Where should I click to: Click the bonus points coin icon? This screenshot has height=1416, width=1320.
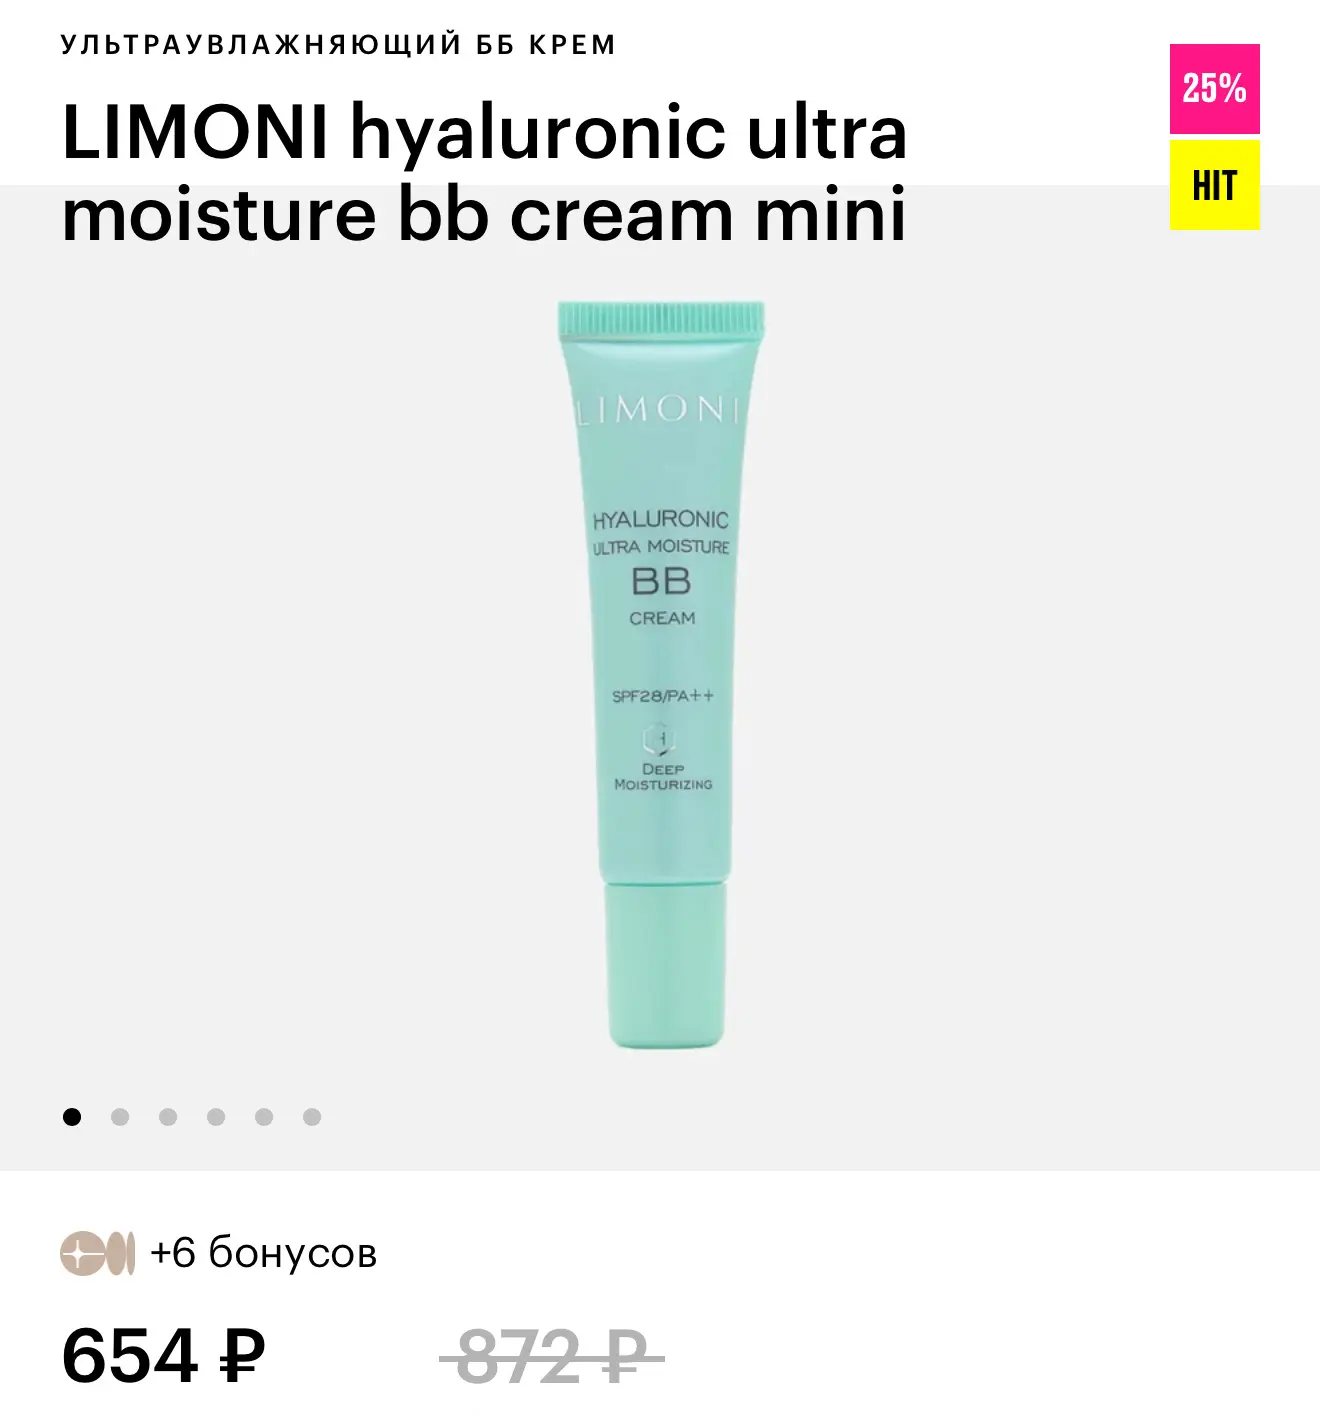coord(97,1253)
